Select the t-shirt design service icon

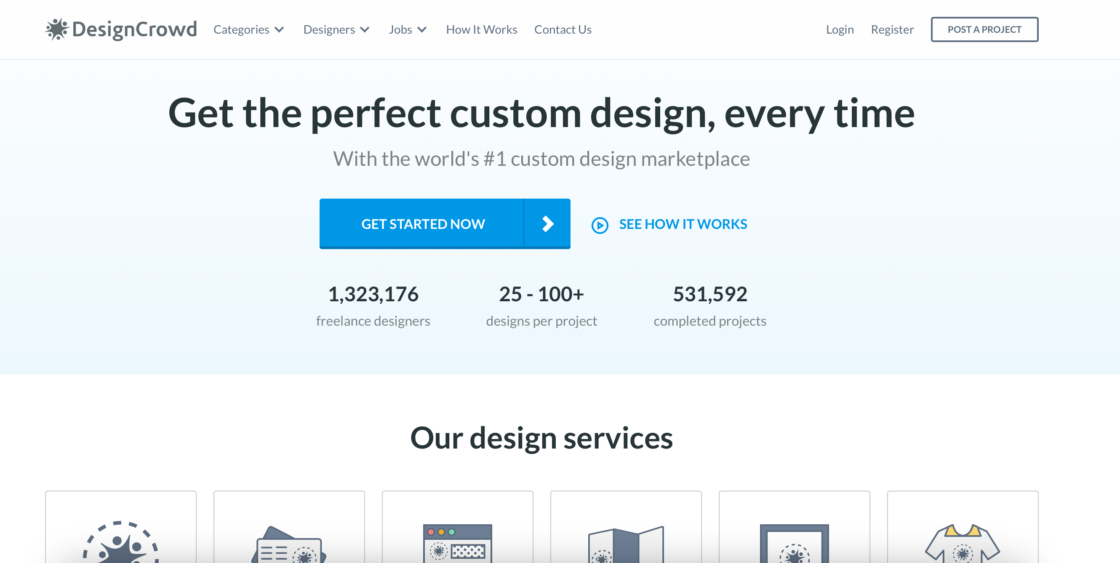(x=963, y=544)
